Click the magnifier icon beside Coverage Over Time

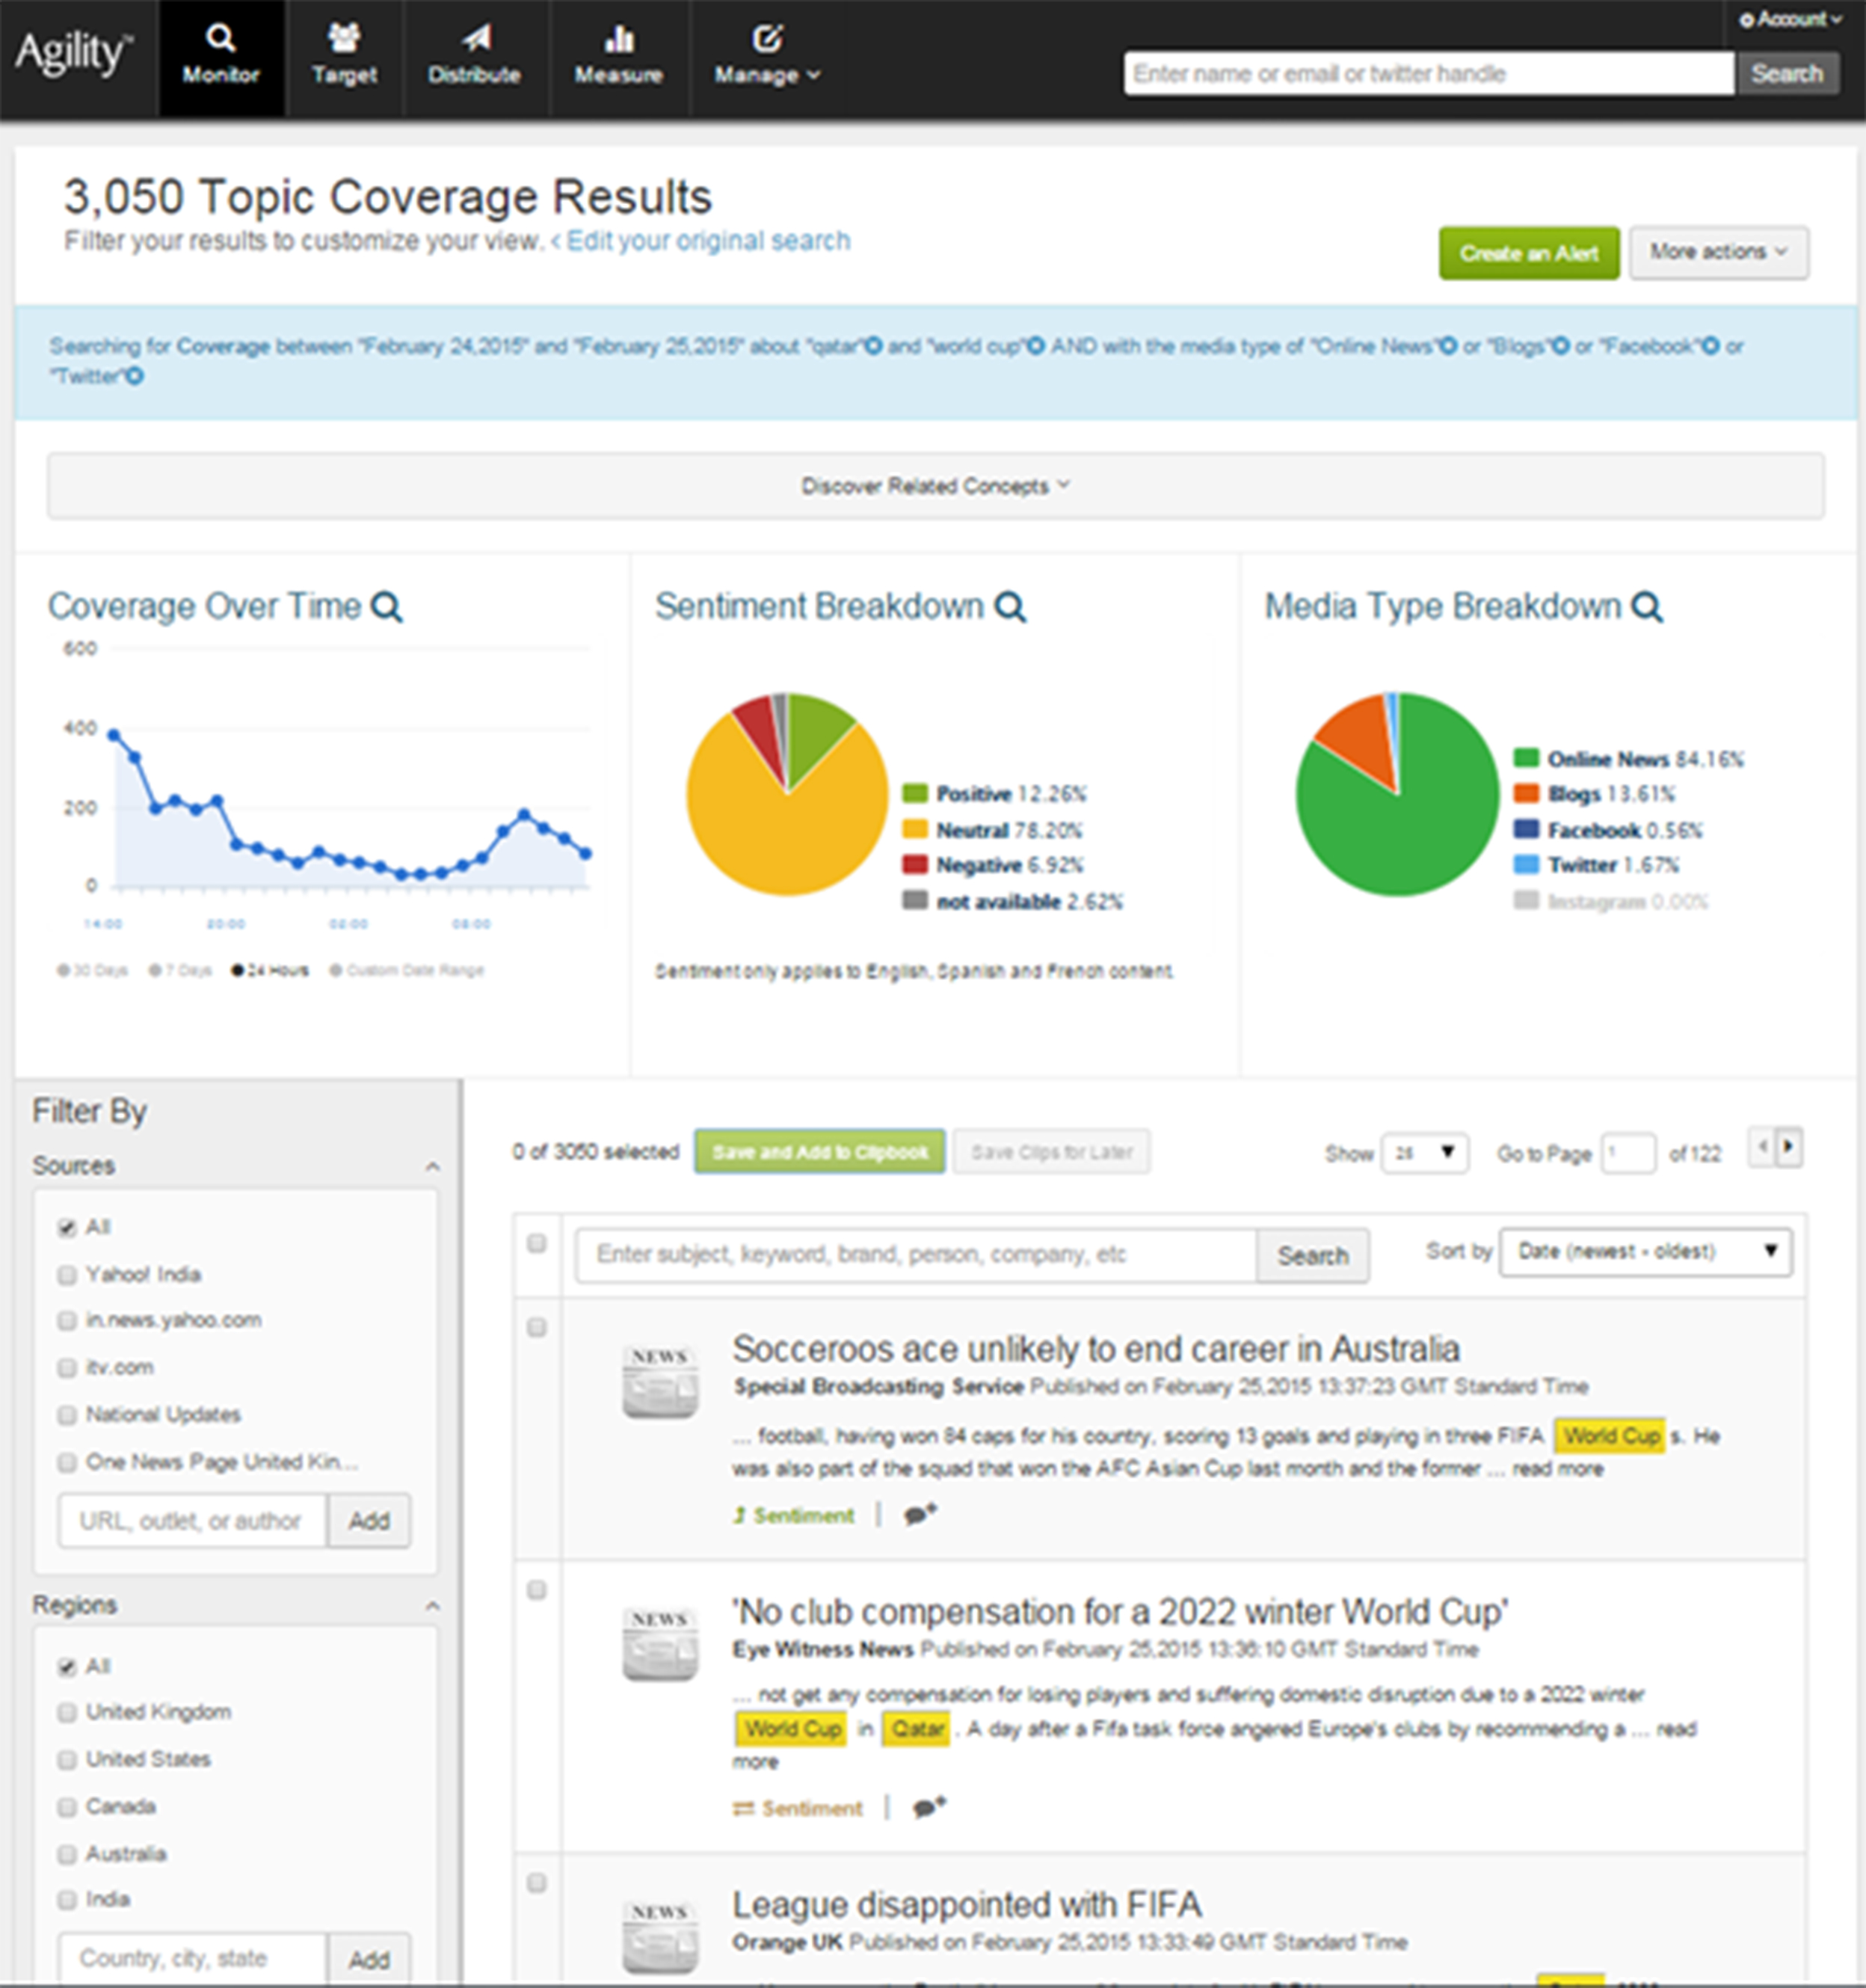[x=386, y=607]
